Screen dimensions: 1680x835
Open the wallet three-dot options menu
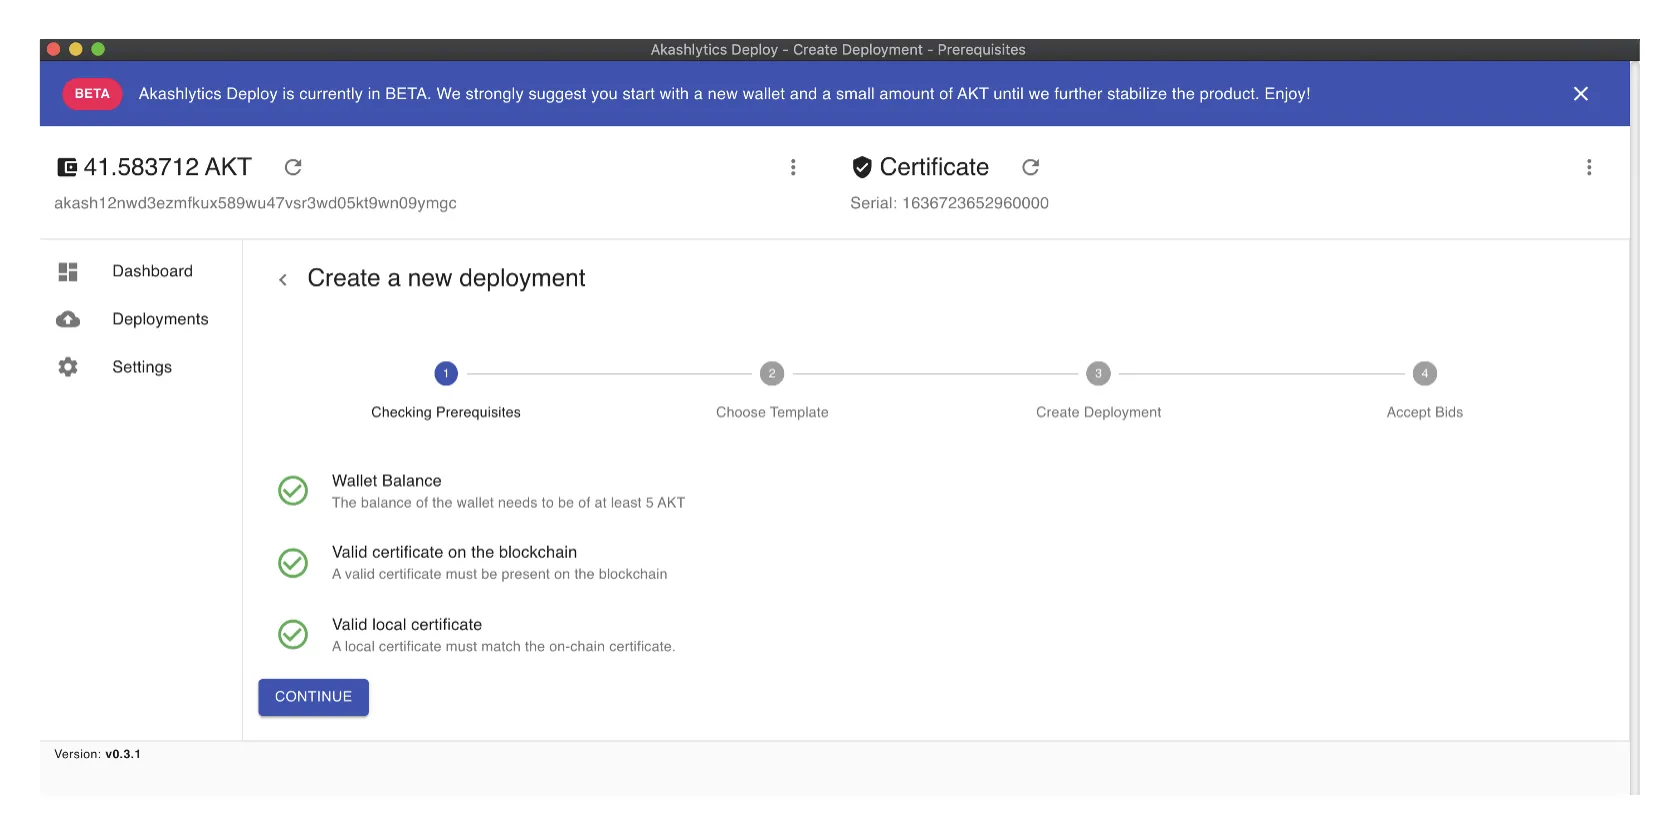[x=793, y=167]
